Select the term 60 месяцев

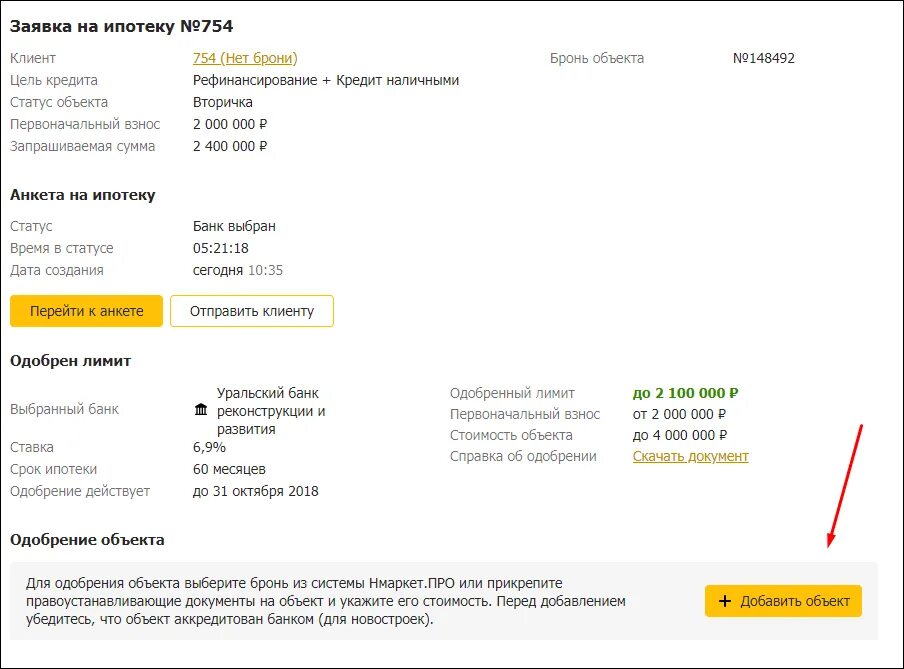[229, 469]
